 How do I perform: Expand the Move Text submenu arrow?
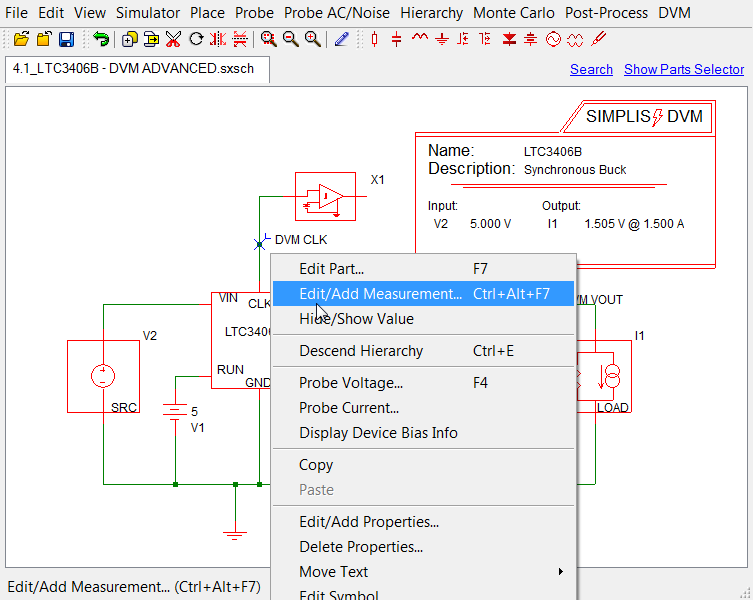(x=561, y=572)
